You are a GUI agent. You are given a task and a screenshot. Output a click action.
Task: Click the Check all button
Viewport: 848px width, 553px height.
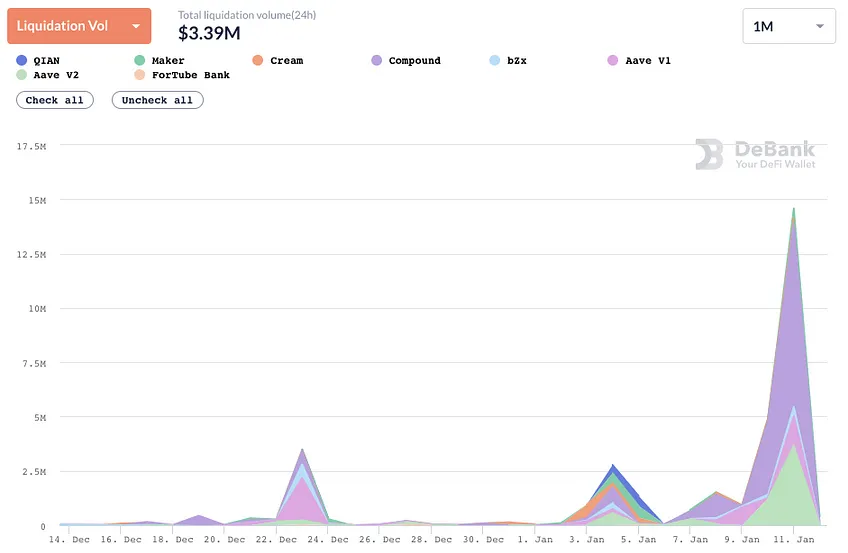point(55,100)
